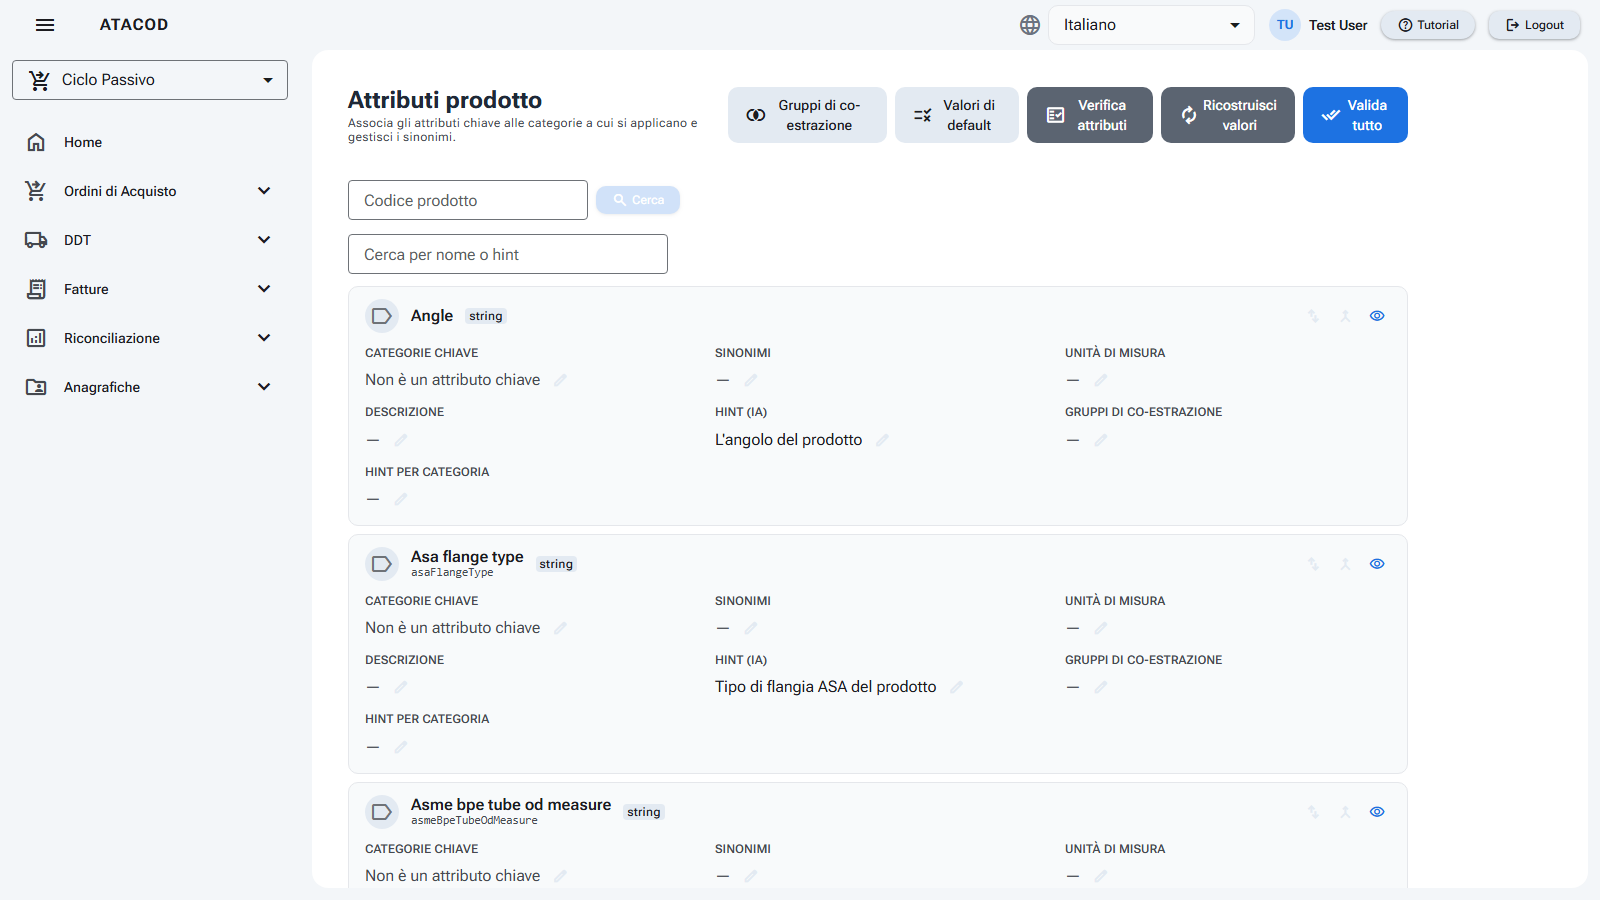Open the Ciclo Passivo module dropdown

click(x=150, y=80)
